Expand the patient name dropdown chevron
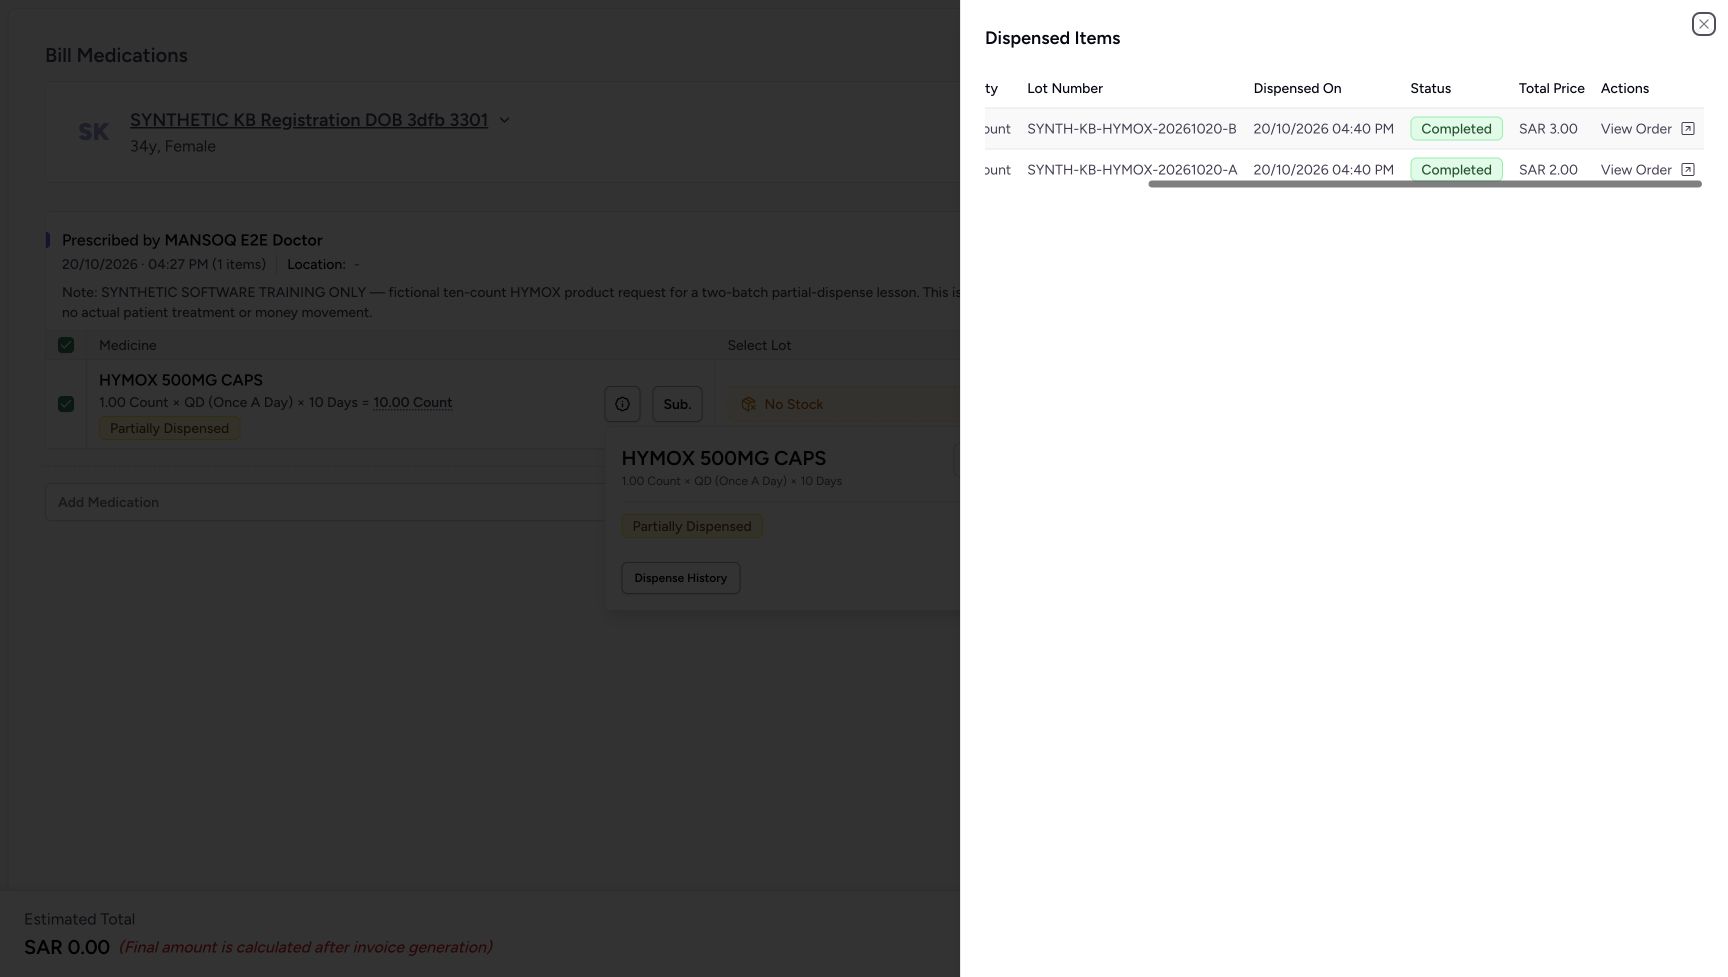Screen dimensions: 1728x977 point(504,120)
